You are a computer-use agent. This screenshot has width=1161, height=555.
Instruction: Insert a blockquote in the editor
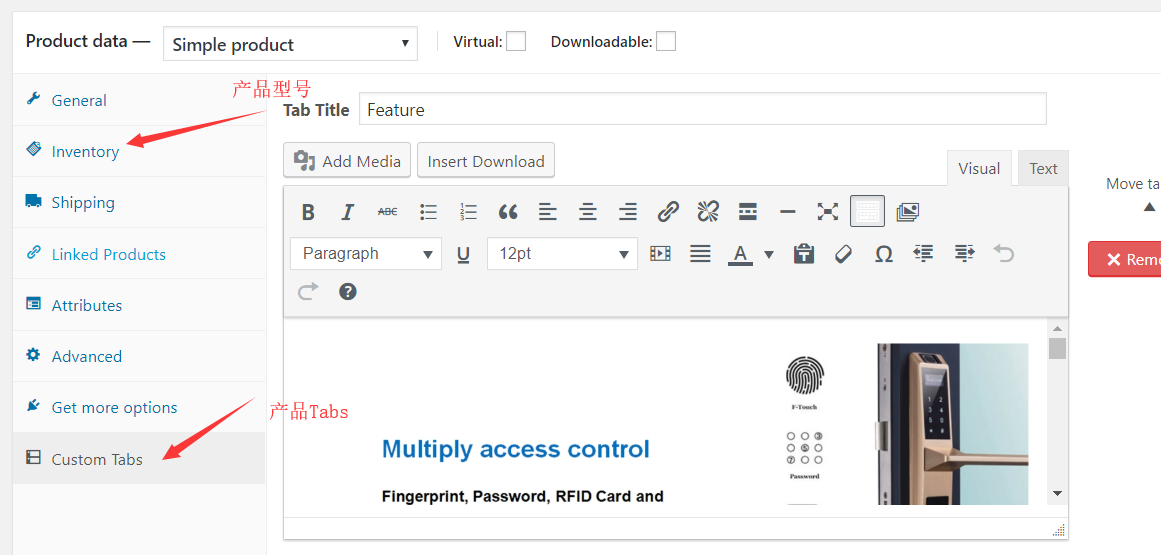coord(508,212)
